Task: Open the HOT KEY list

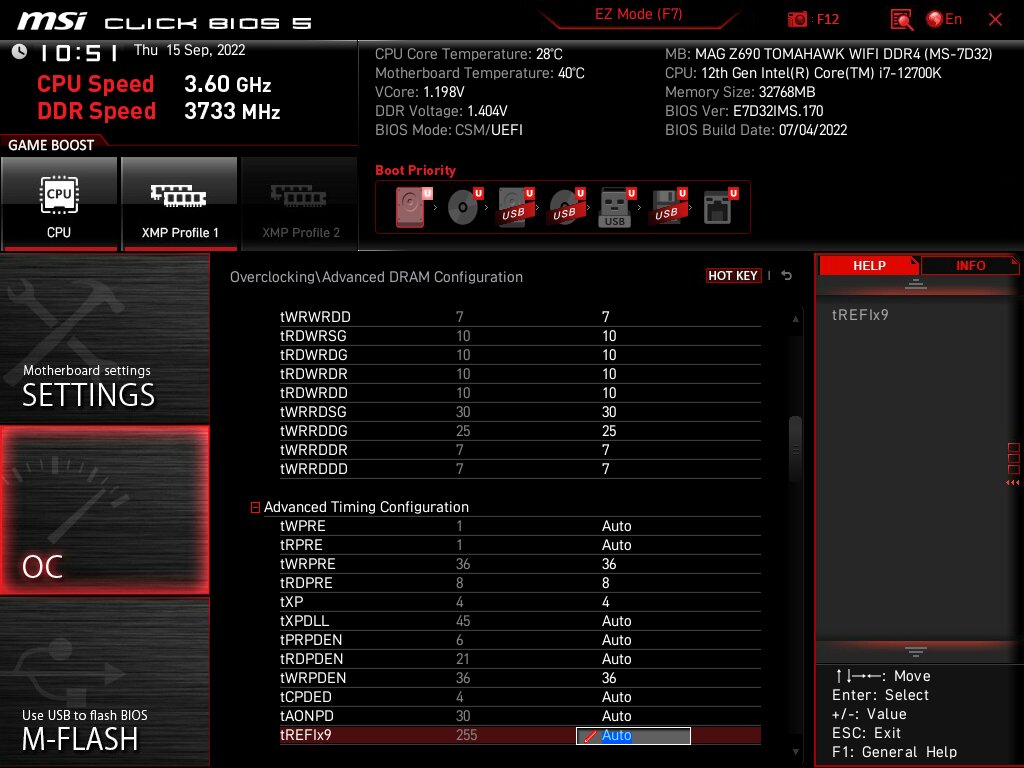Action: [733, 276]
